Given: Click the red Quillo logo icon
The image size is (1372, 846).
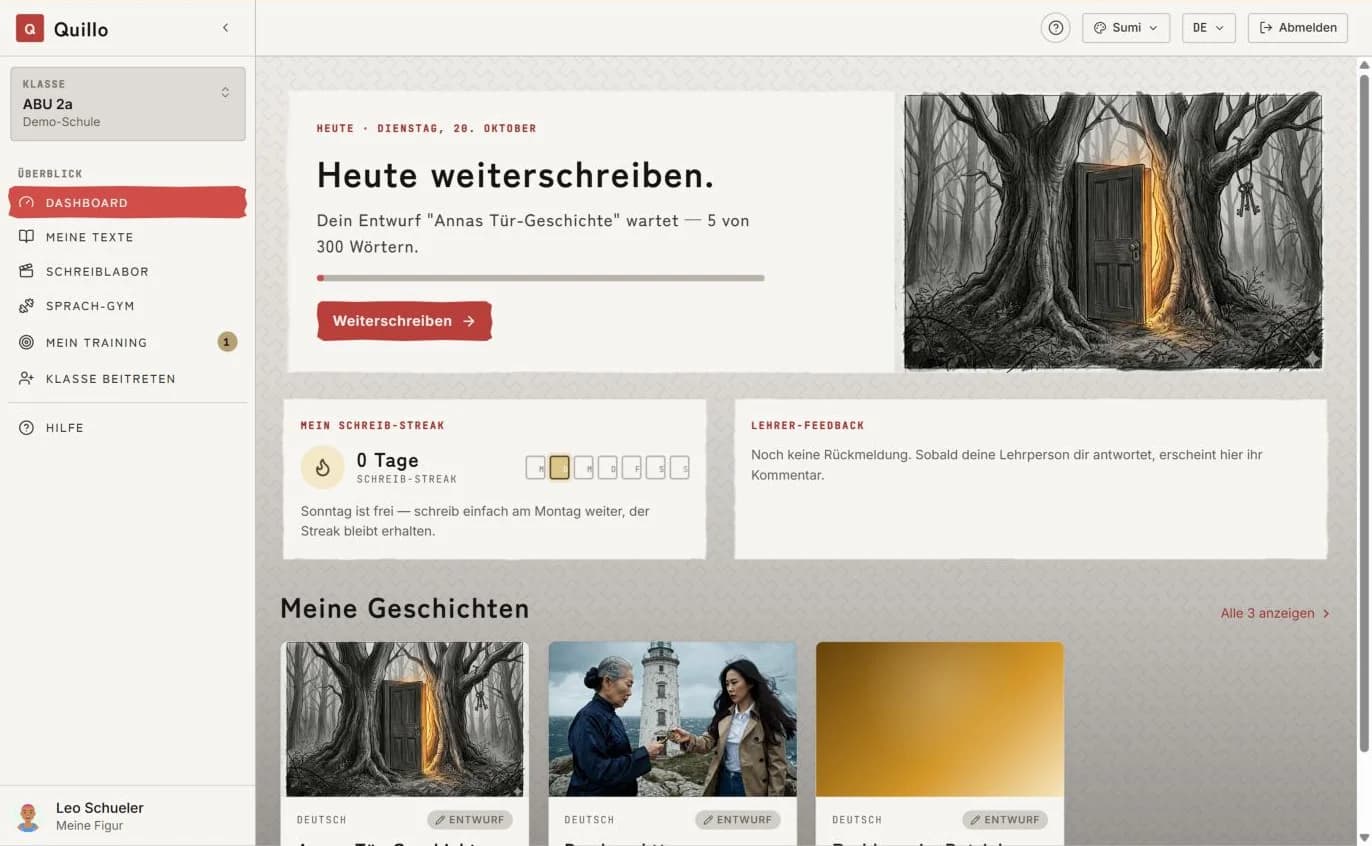Looking at the screenshot, I should tap(30, 29).
